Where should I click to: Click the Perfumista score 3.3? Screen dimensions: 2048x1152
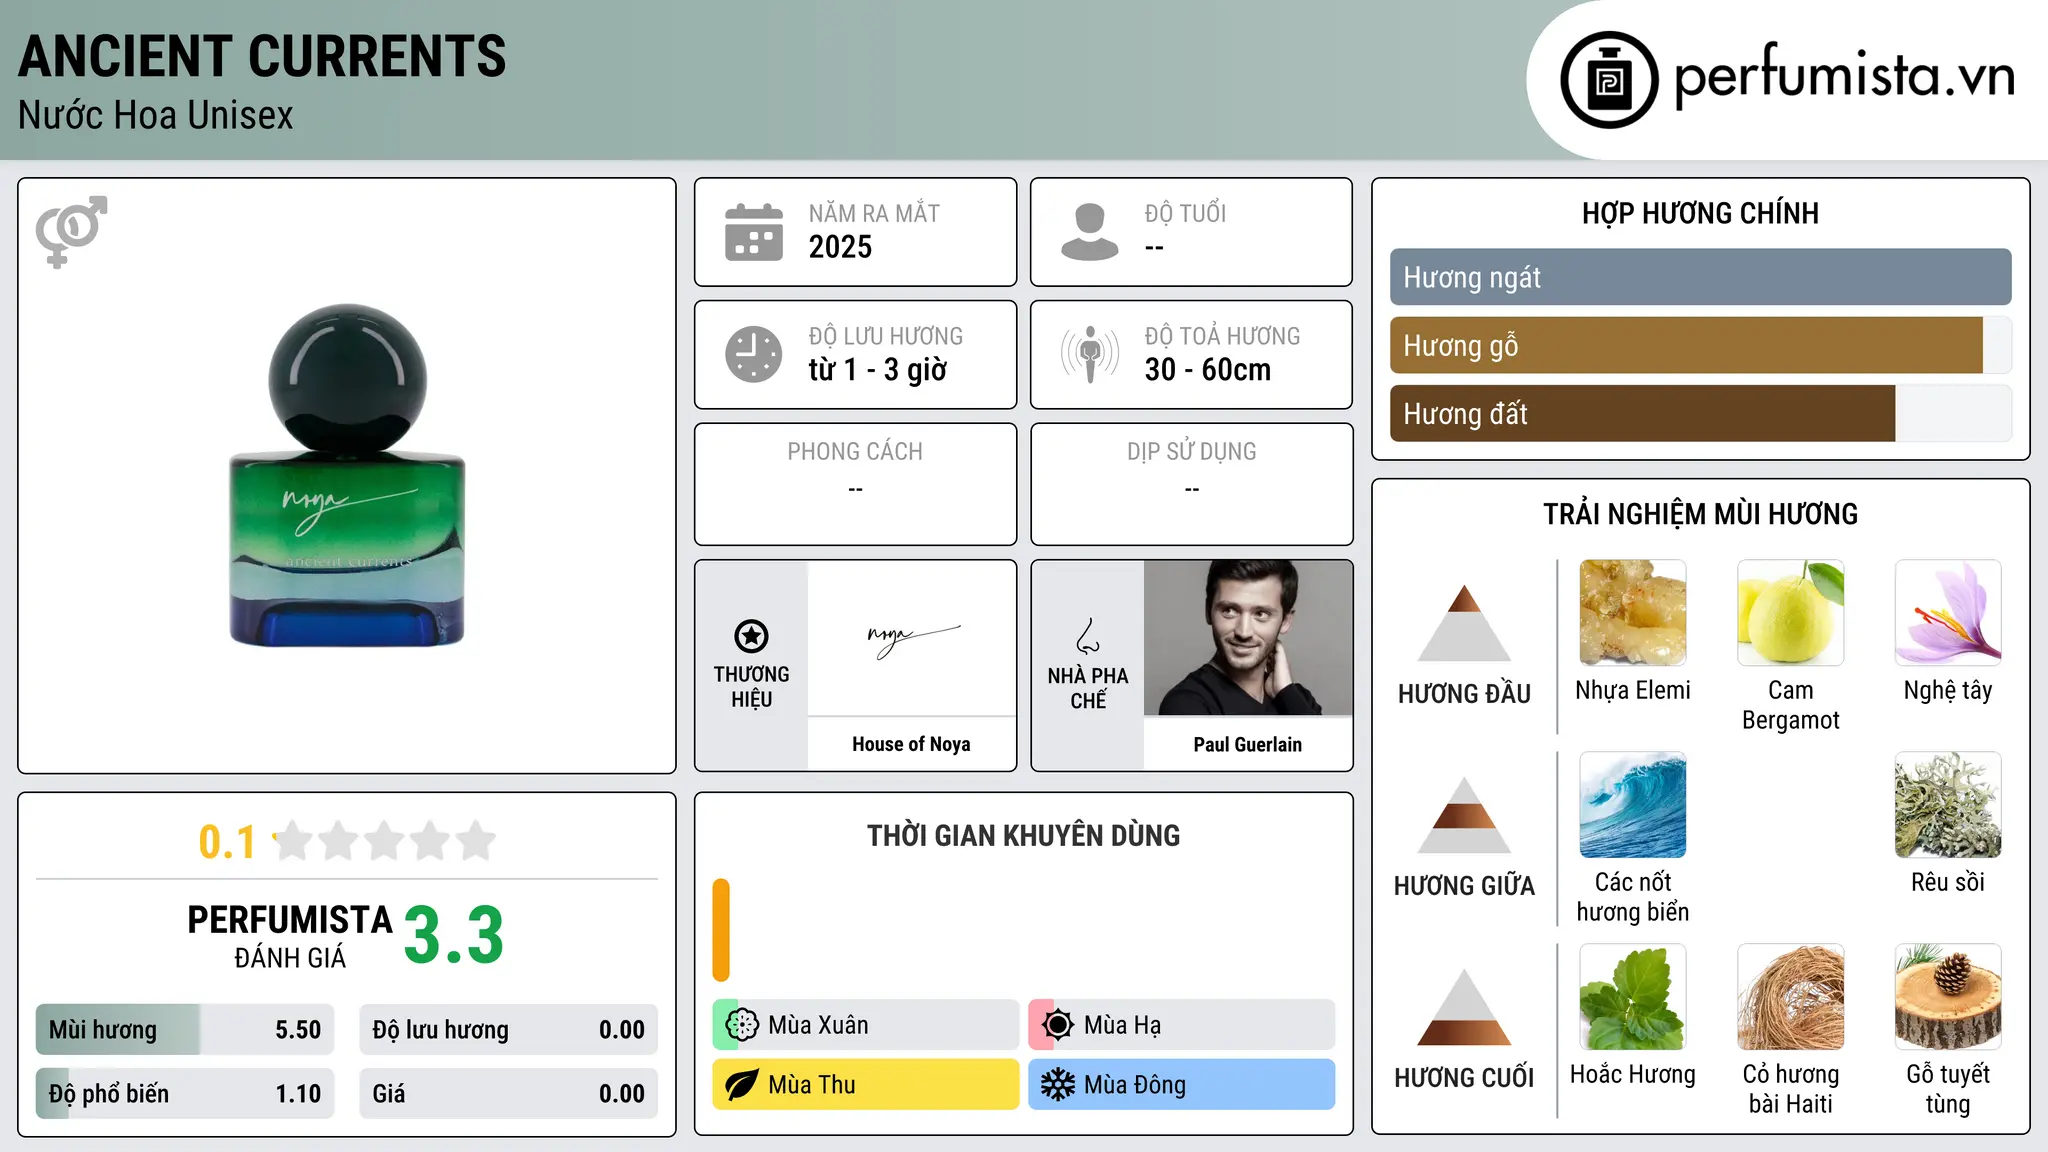tap(454, 935)
